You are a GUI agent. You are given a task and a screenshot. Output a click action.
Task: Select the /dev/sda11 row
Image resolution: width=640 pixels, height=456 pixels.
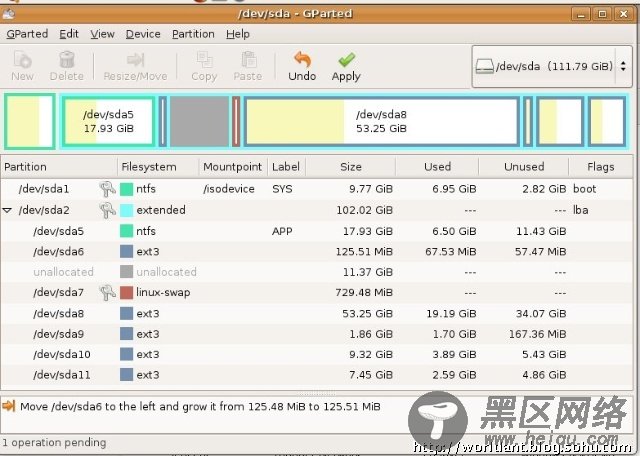(317, 375)
